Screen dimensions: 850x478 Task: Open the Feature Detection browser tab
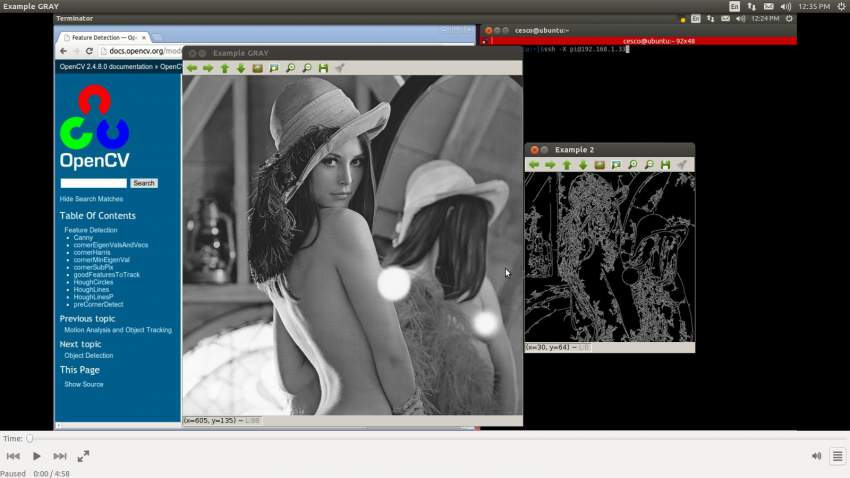105,37
